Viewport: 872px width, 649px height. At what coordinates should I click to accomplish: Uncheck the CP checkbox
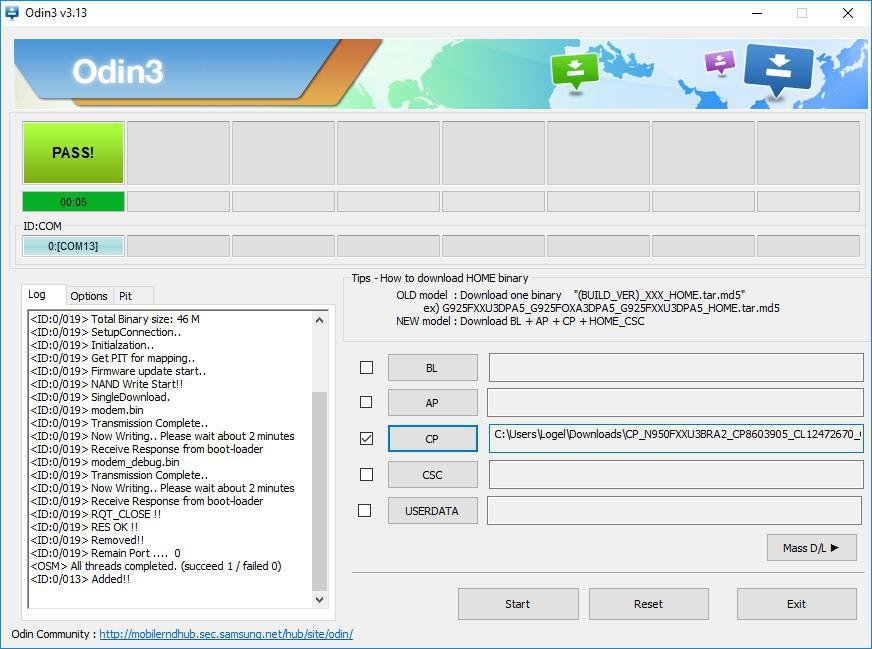click(x=366, y=439)
